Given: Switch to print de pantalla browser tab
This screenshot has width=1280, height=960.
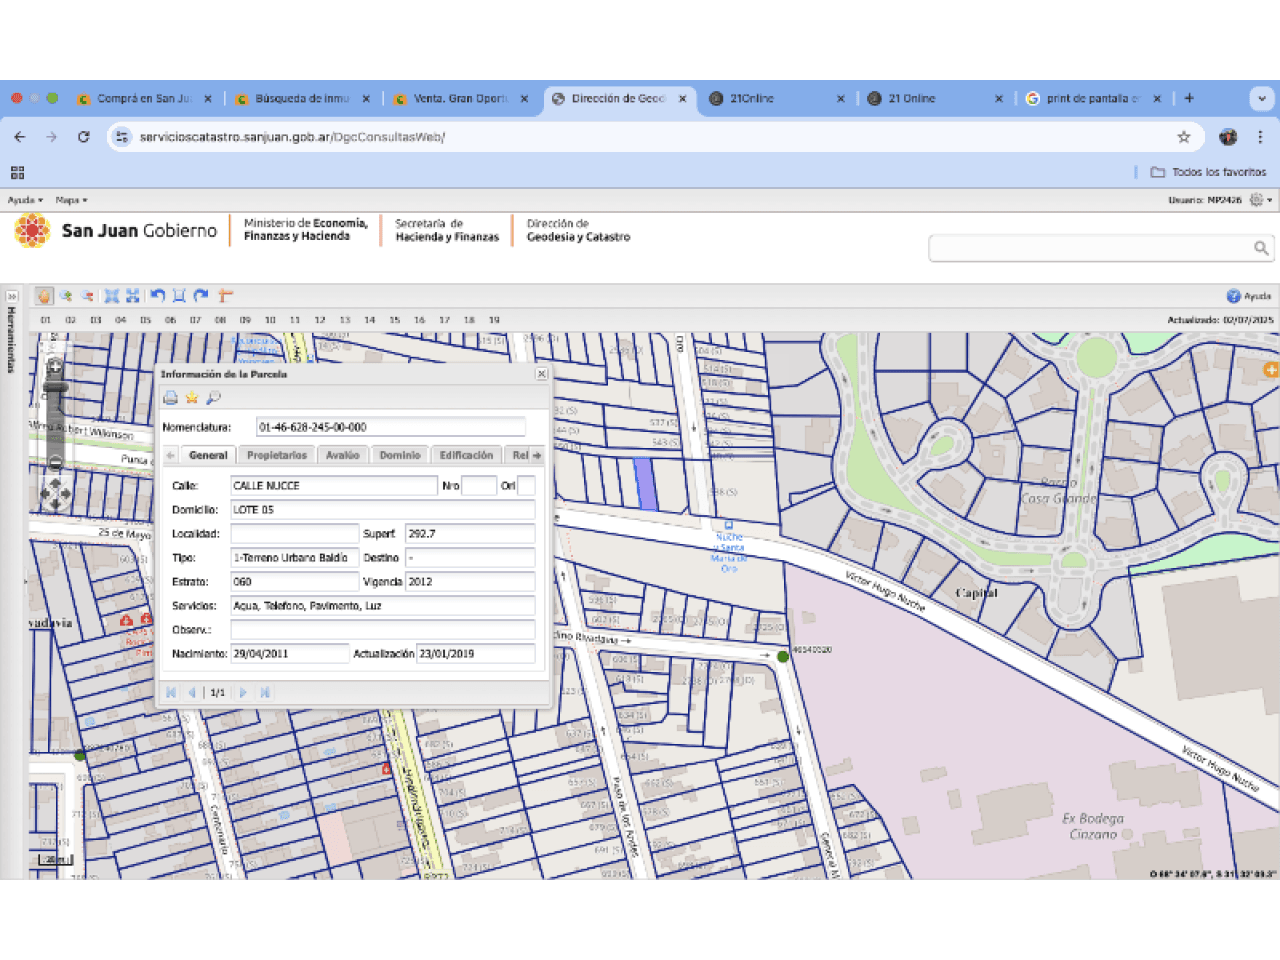Looking at the screenshot, I should pos(1091,99).
